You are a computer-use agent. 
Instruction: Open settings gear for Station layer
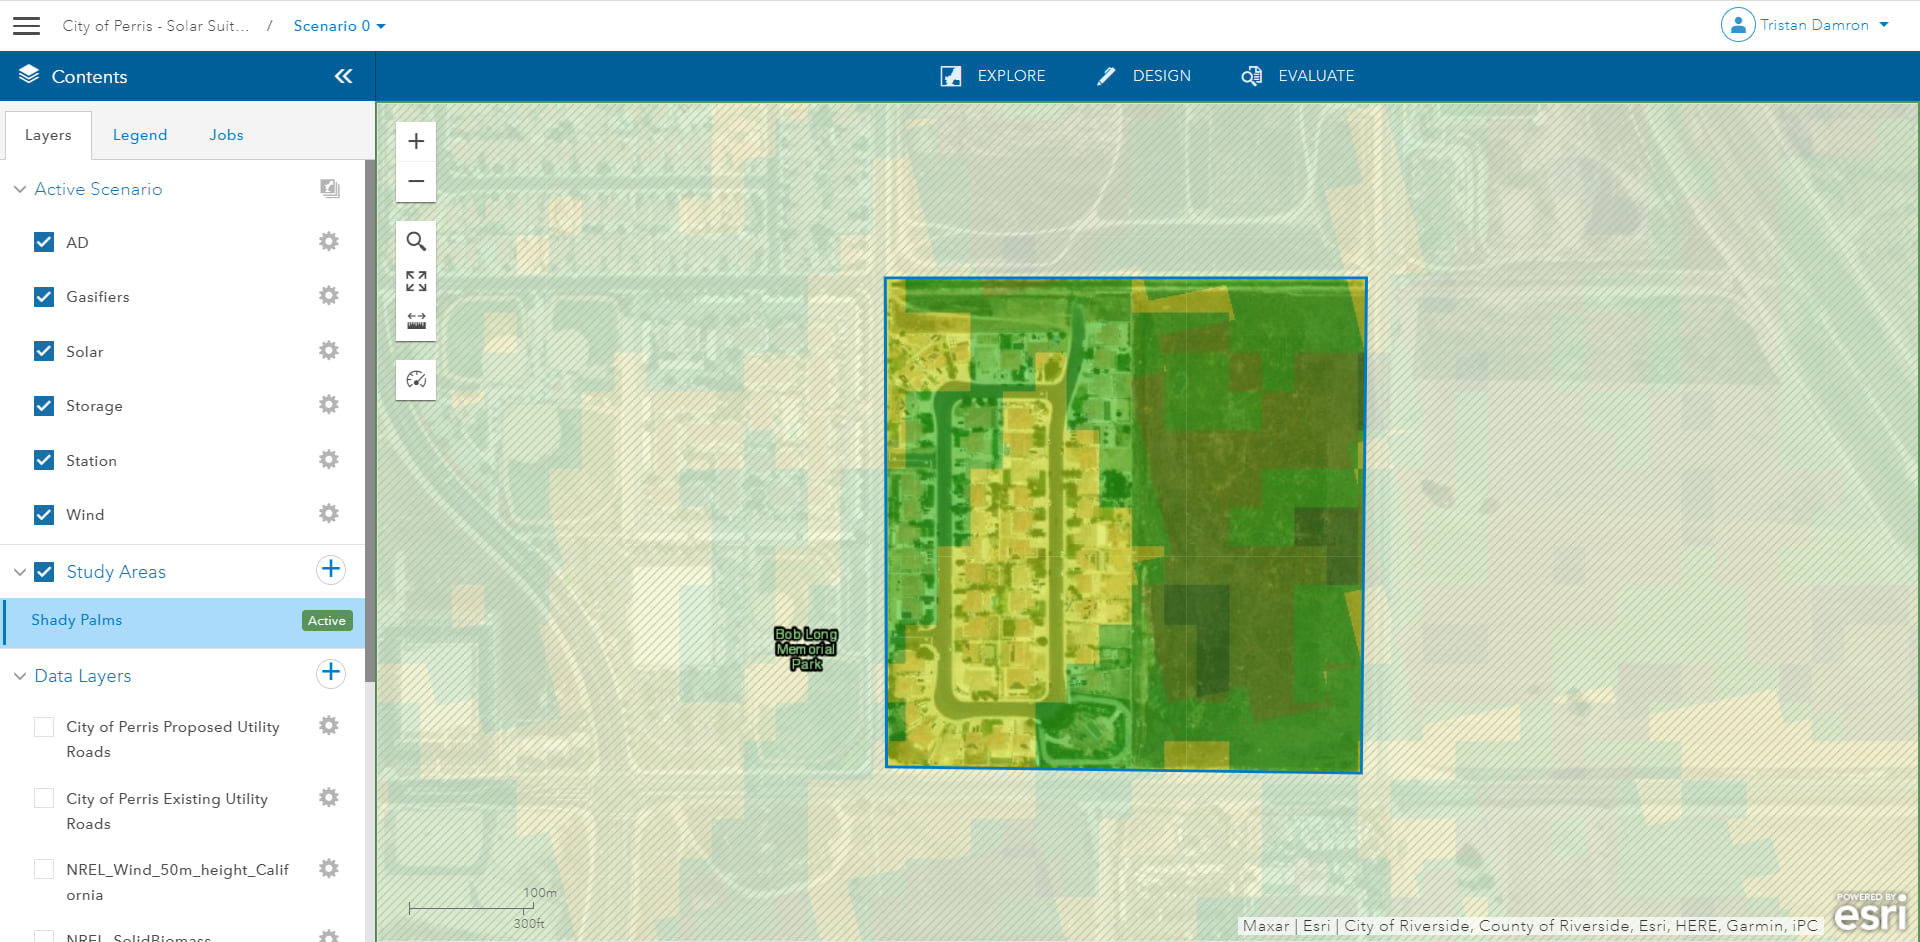[329, 460]
